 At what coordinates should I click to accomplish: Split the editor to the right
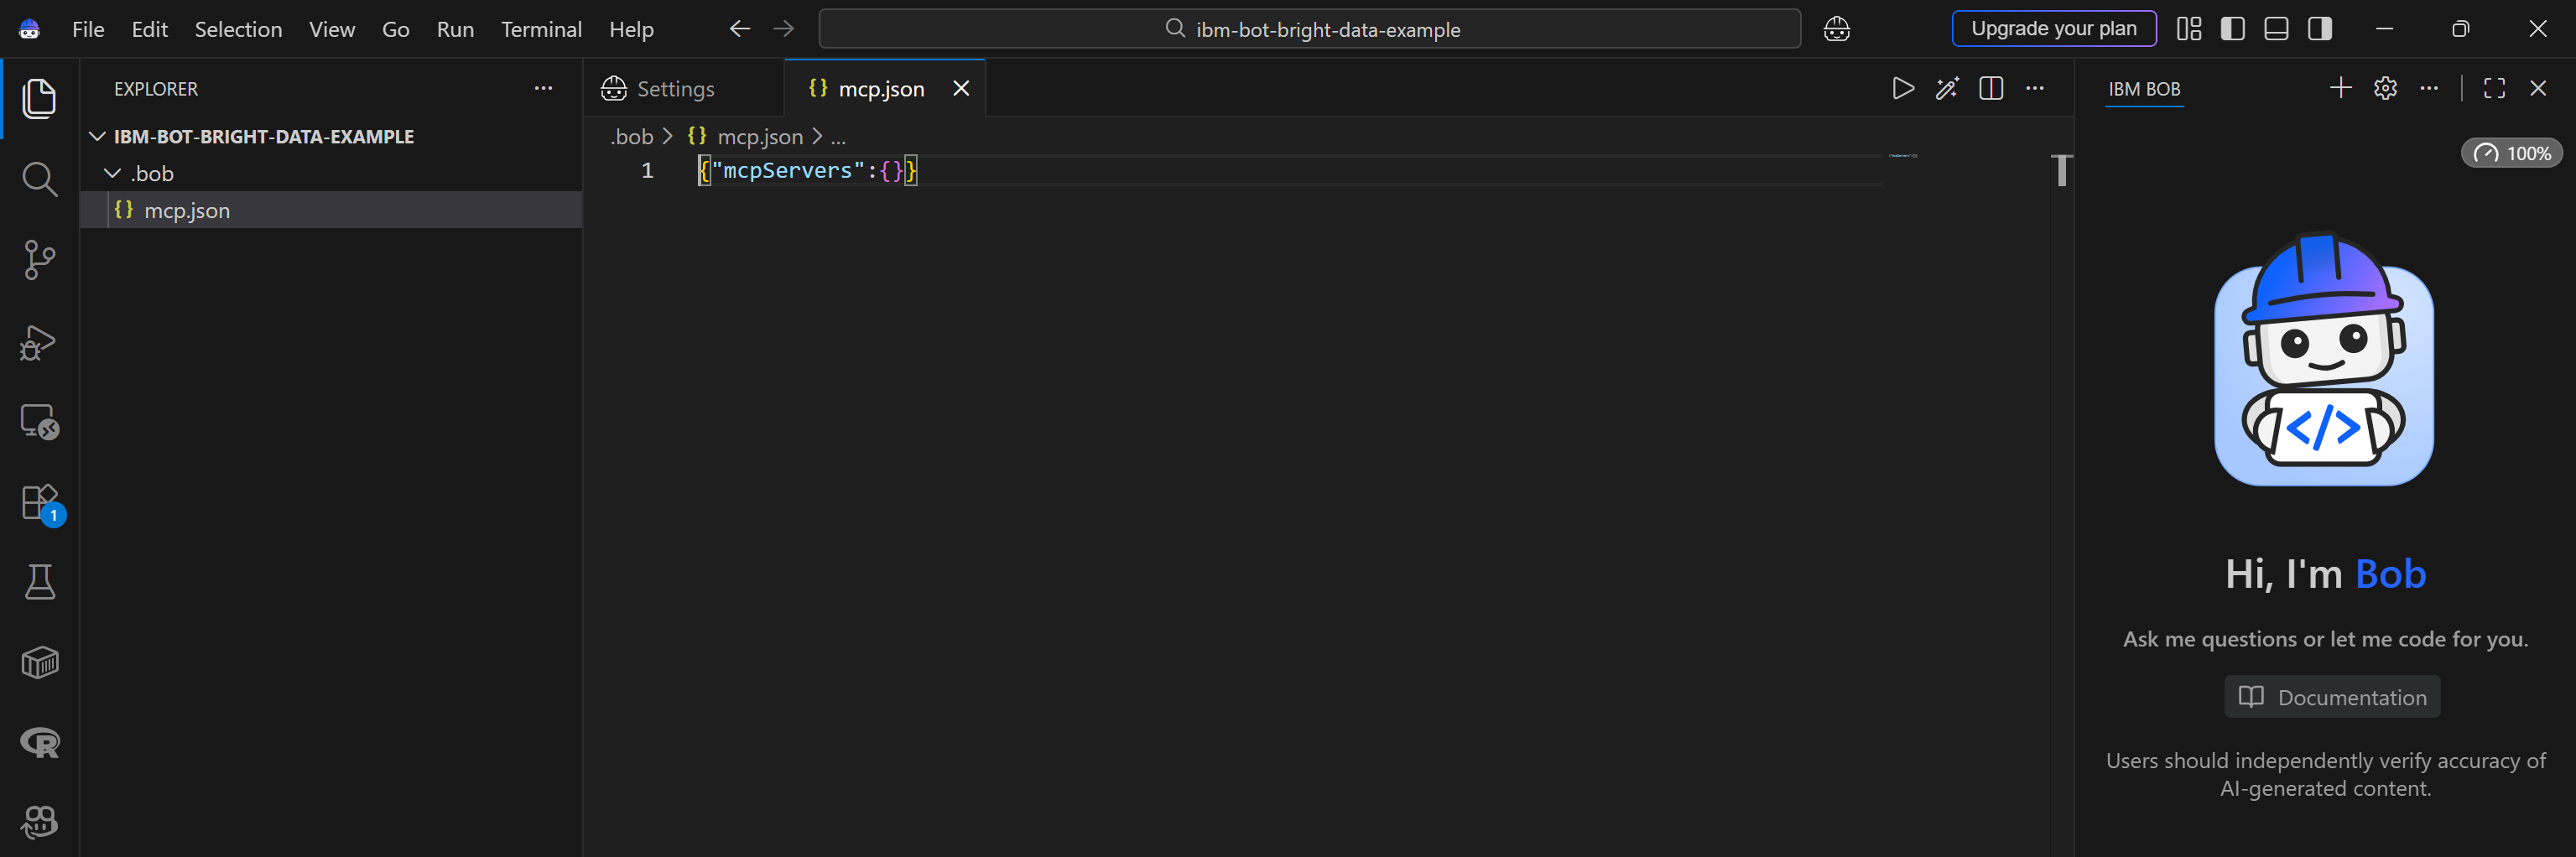pos(1991,88)
